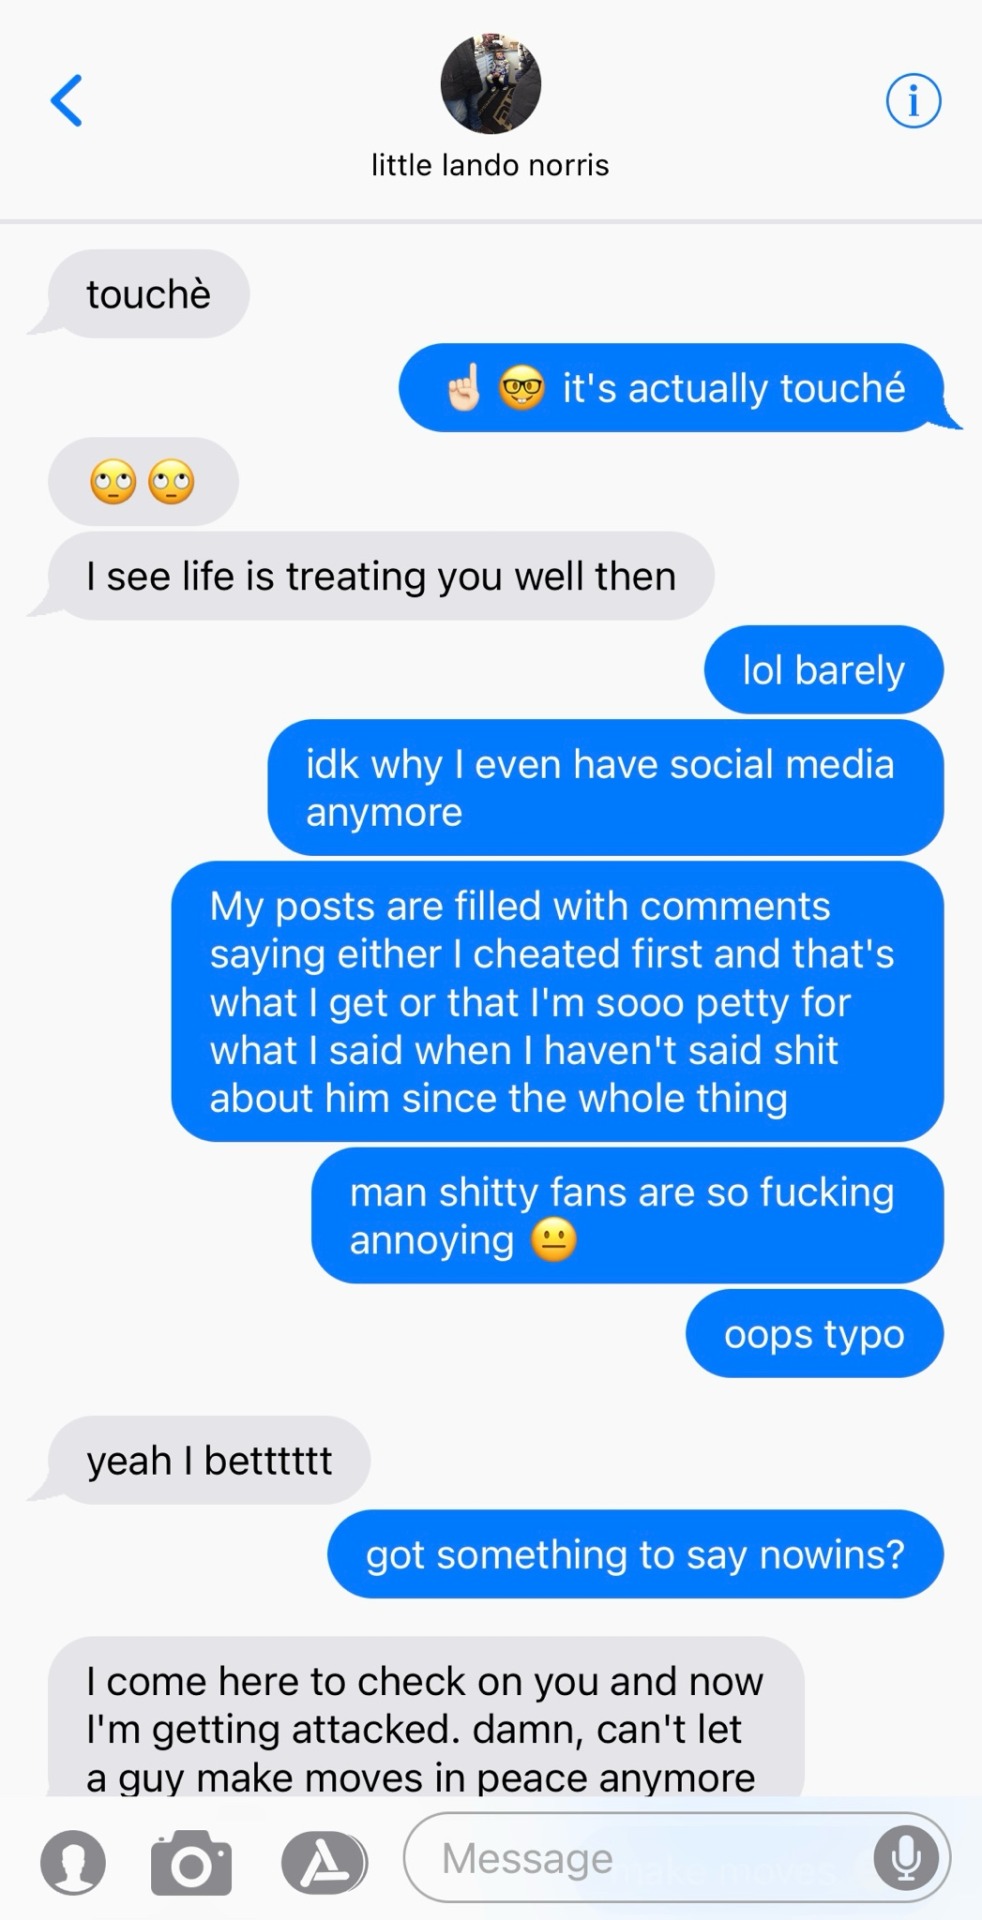The image size is (982, 1920).
Task: Tap the long "My posts are filled" message
Action: coord(558,1002)
